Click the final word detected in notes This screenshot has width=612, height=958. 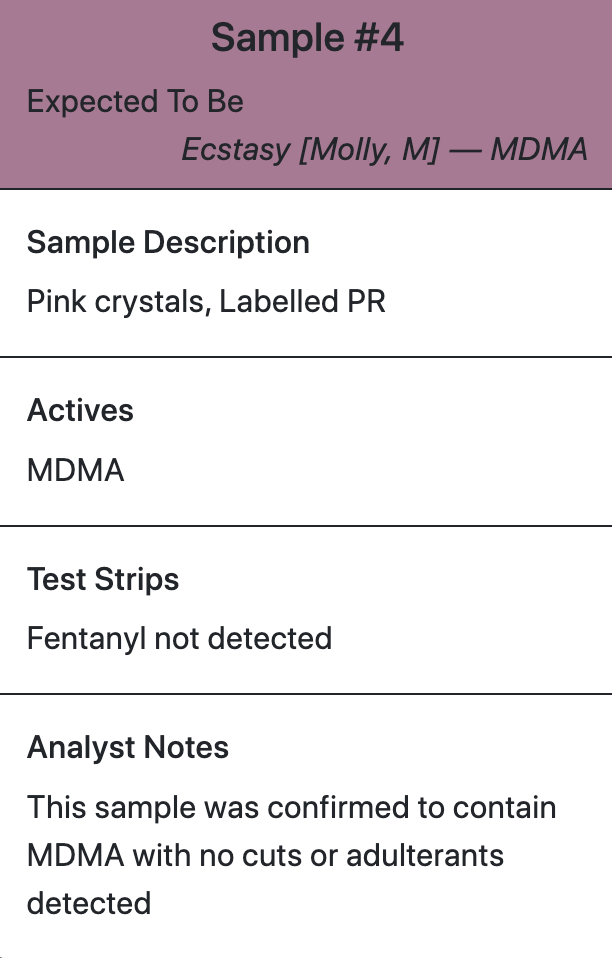coord(89,903)
